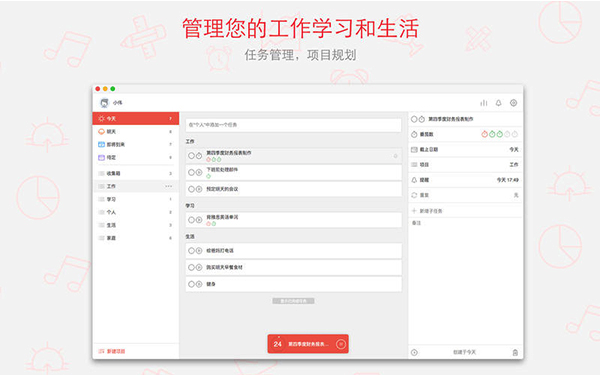Focus the 备注 notes field
Screen dimensions: 601x375
[x=465, y=280]
